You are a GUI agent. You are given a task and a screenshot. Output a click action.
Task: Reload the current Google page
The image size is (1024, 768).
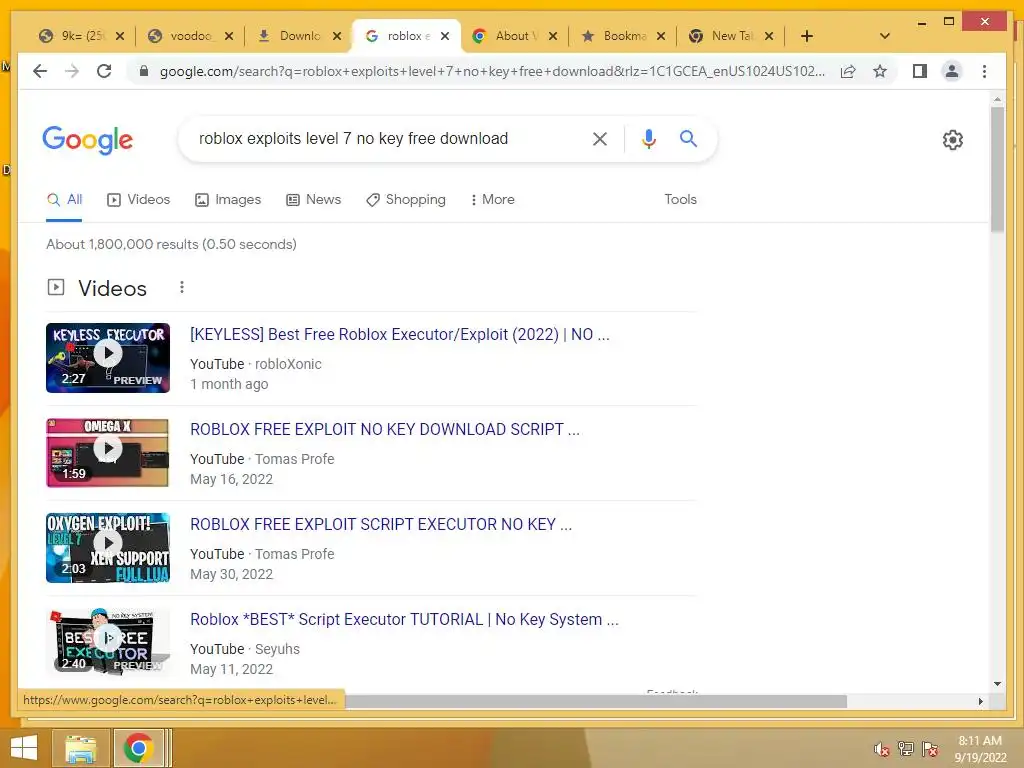(x=104, y=71)
